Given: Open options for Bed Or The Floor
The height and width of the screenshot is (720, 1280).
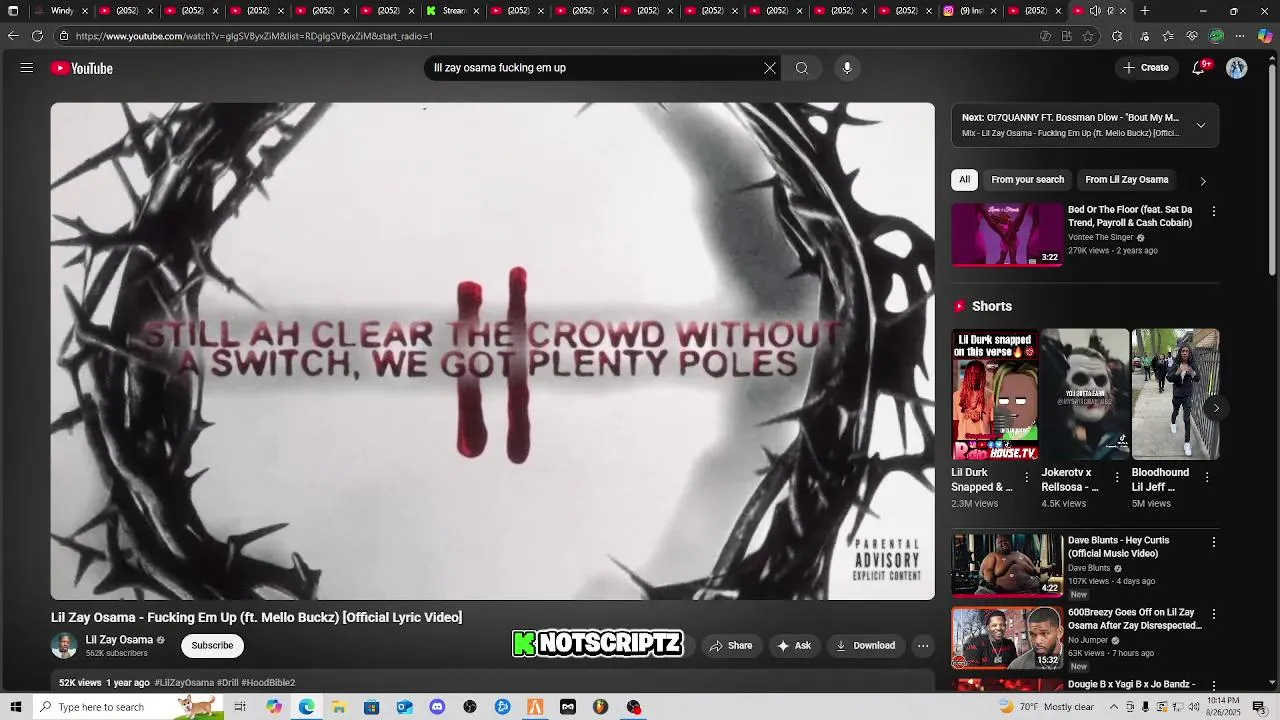Looking at the screenshot, I should 1213,212.
